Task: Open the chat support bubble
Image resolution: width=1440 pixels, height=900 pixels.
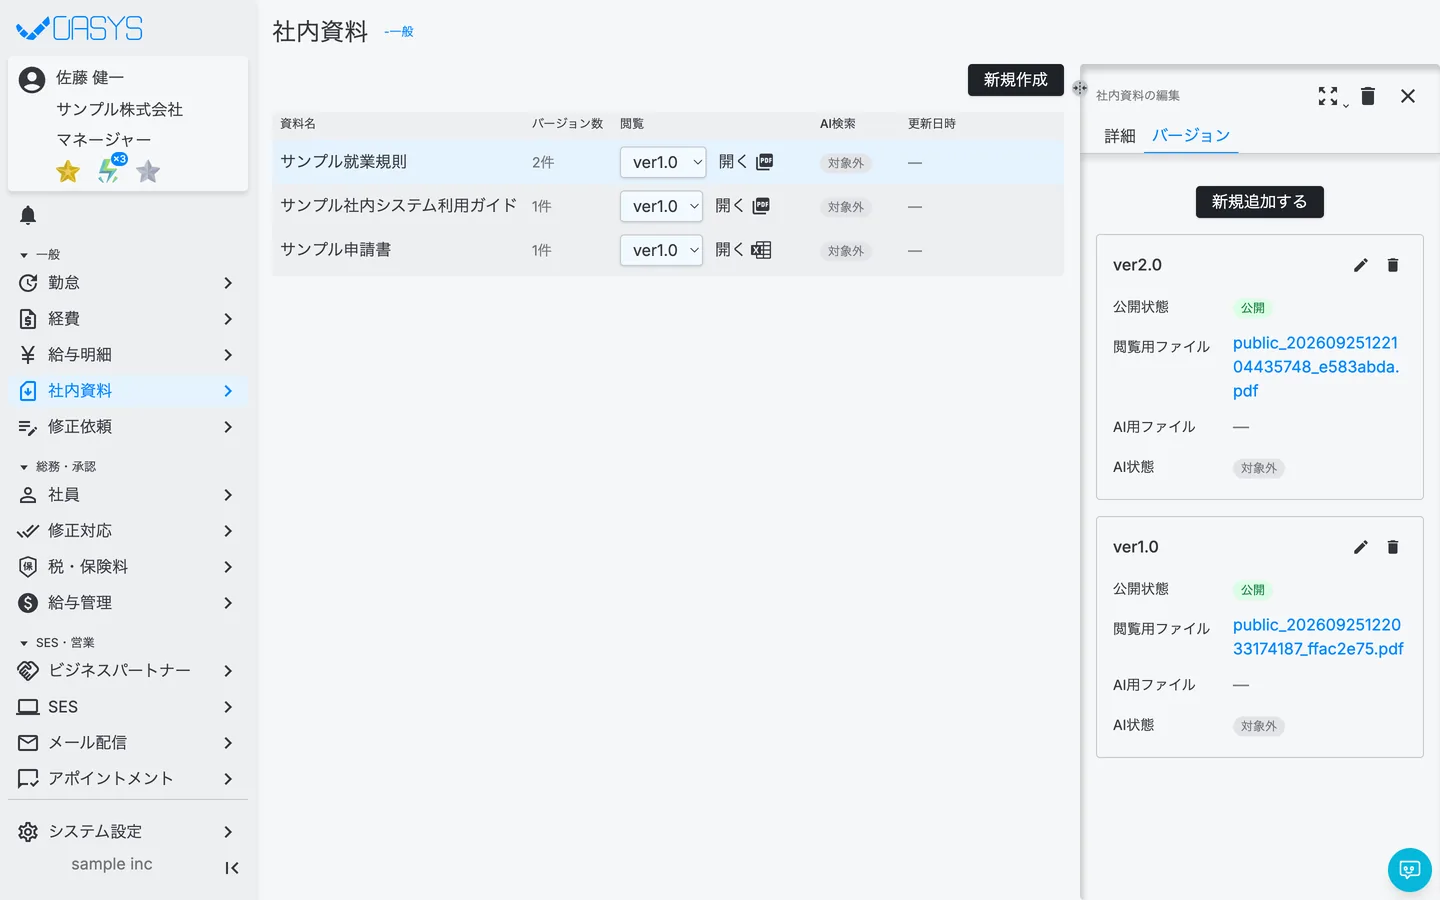Action: (x=1410, y=870)
